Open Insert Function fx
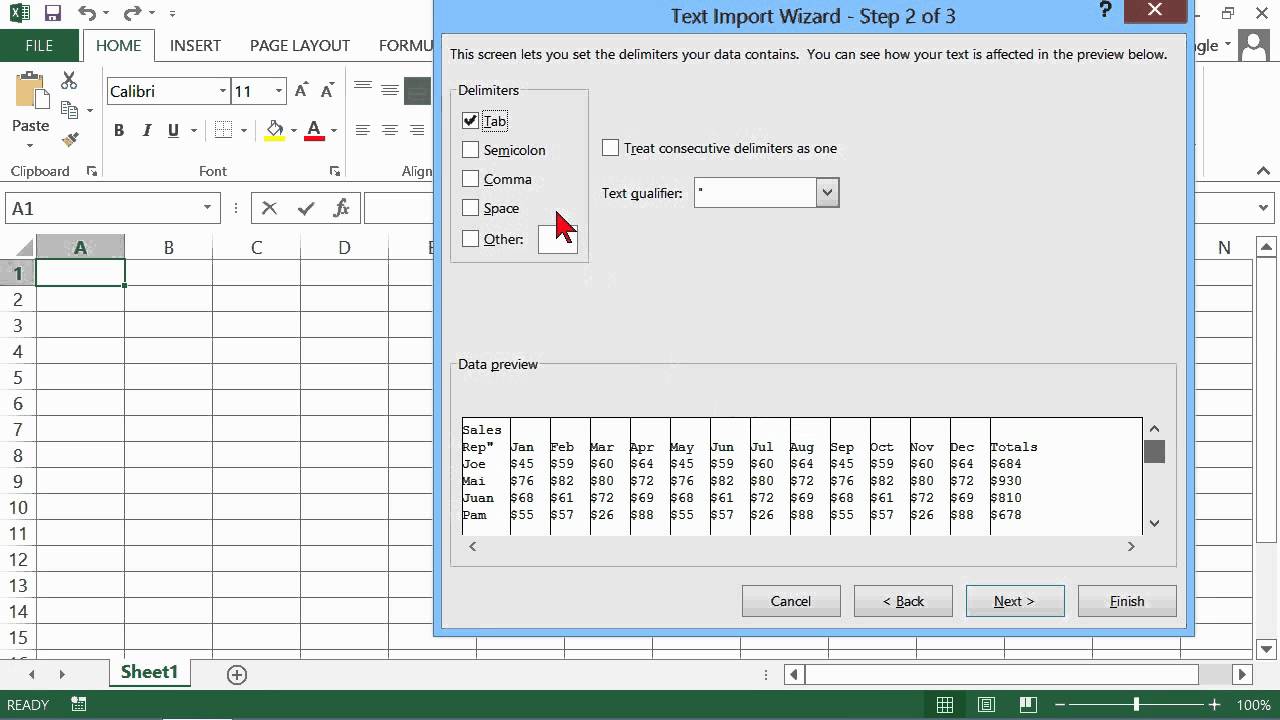 tap(342, 208)
